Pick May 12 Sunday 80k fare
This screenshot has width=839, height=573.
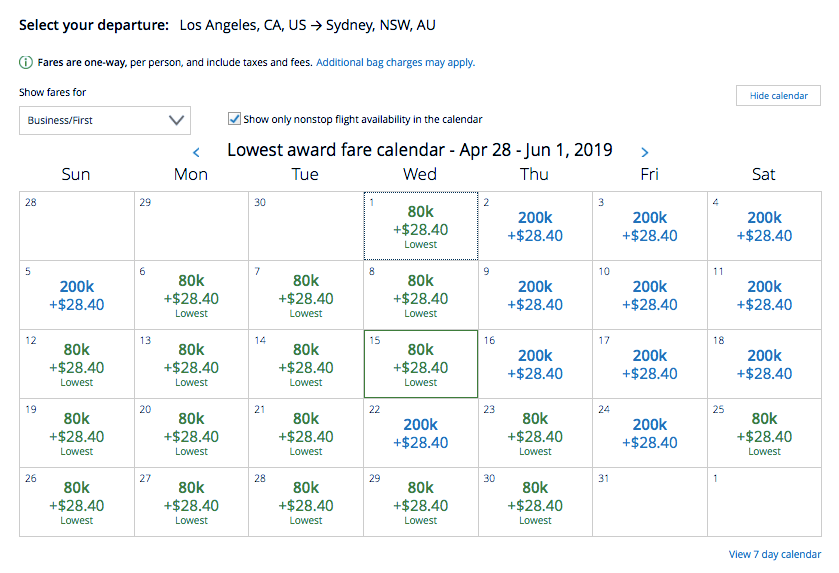76,364
